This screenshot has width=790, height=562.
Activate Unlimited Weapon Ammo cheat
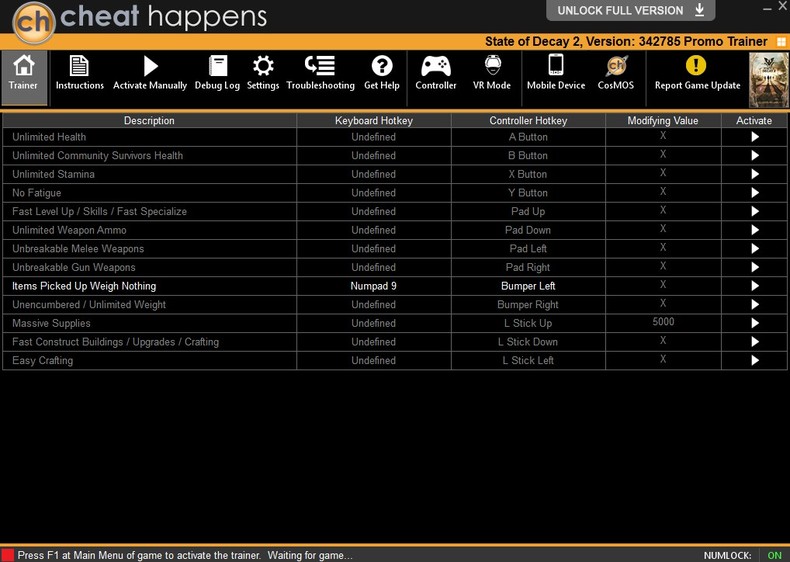[754, 230]
